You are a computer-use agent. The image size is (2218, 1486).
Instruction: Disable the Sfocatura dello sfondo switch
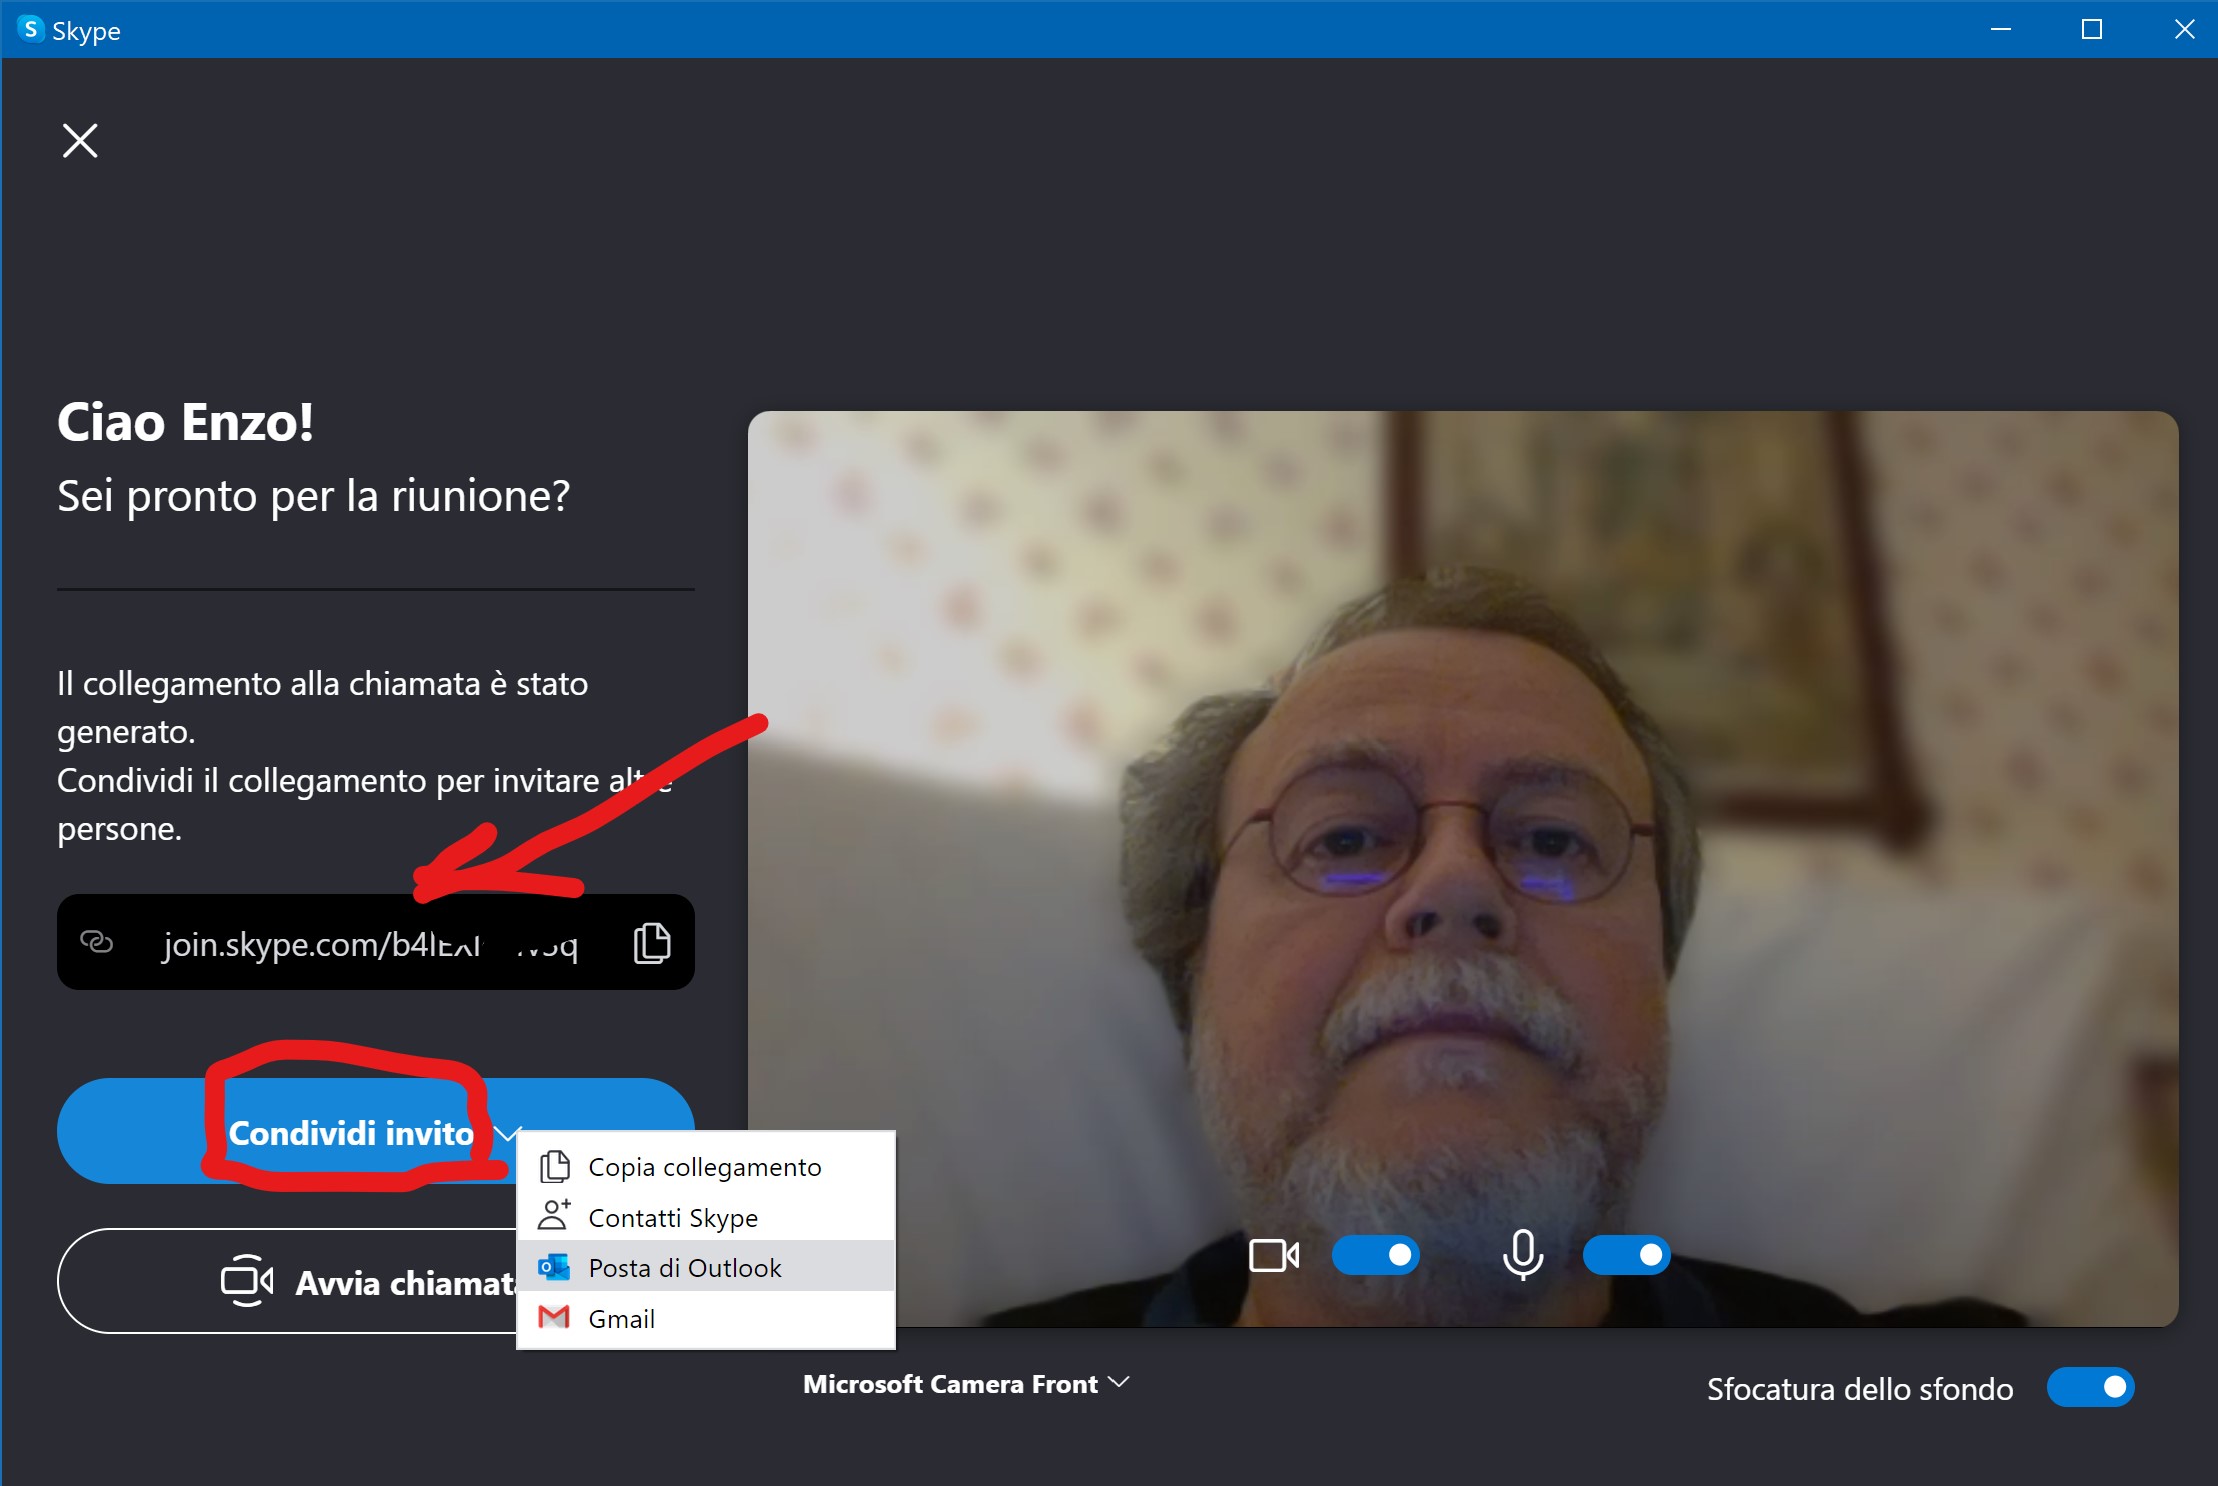(x=2090, y=1388)
